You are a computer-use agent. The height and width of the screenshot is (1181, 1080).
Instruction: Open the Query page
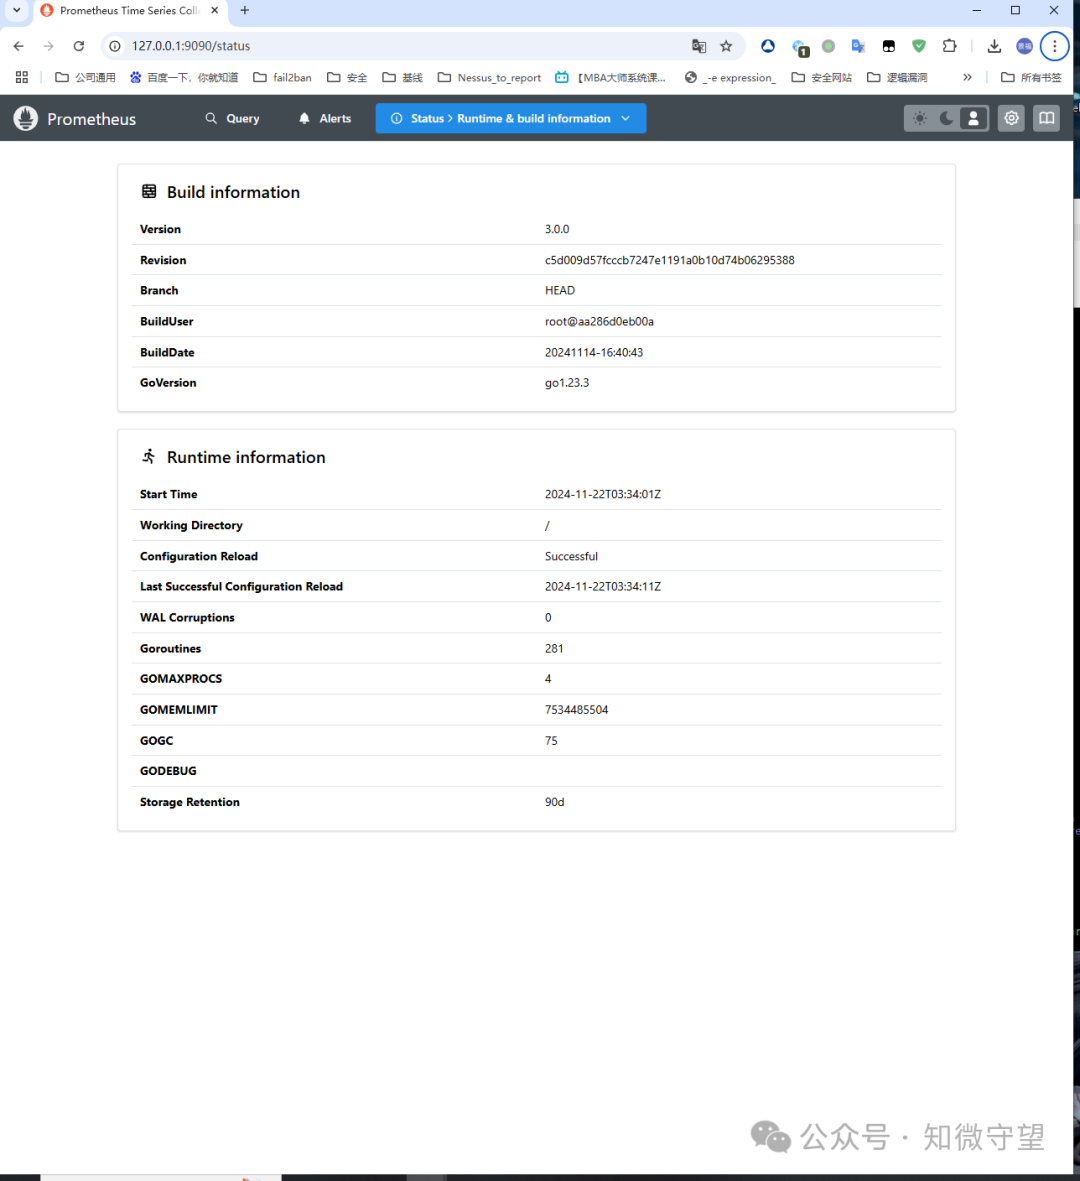[233, 118]
